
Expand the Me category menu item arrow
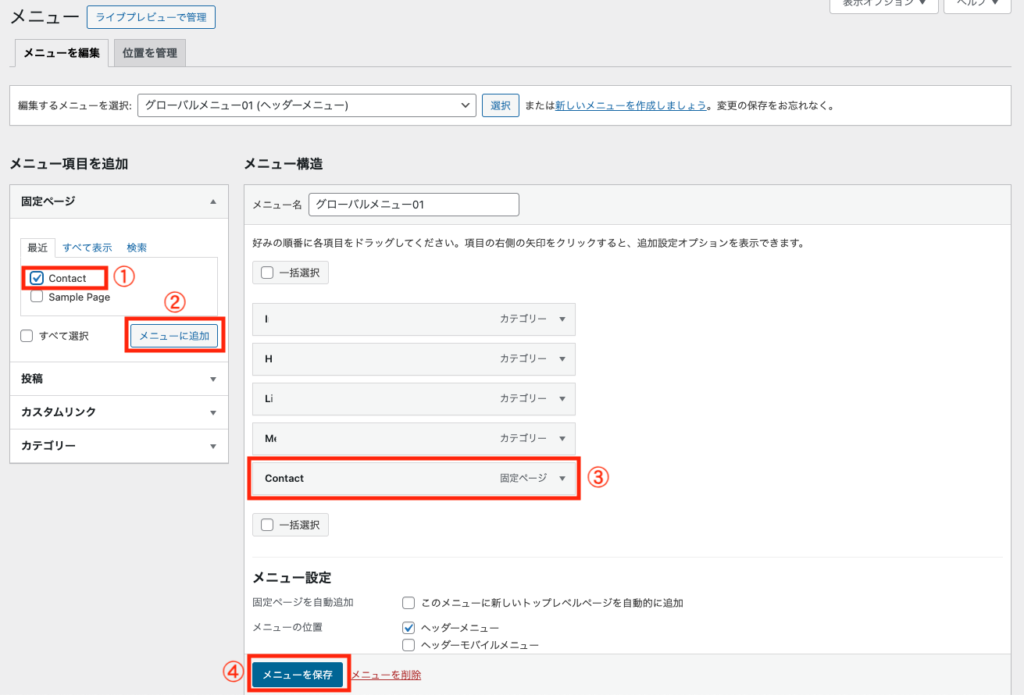[562, 439]
